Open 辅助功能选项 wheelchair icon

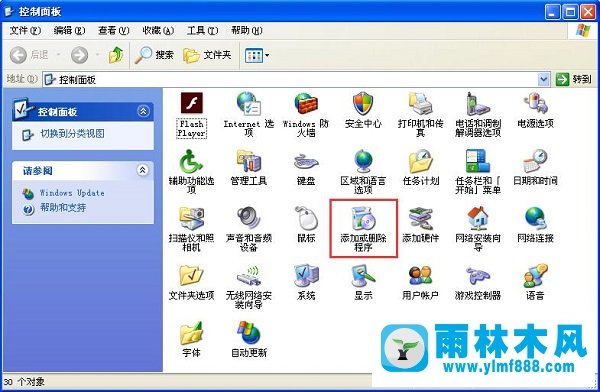coord(191,172)
